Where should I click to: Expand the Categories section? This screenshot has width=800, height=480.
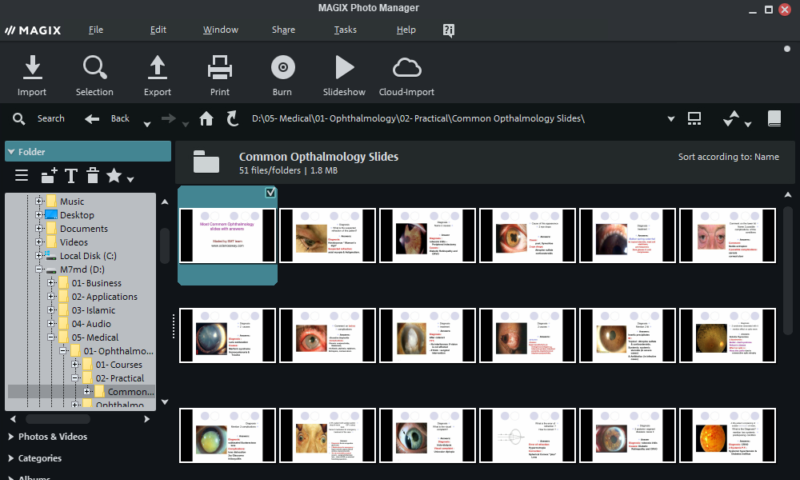[x=11, y=459]
